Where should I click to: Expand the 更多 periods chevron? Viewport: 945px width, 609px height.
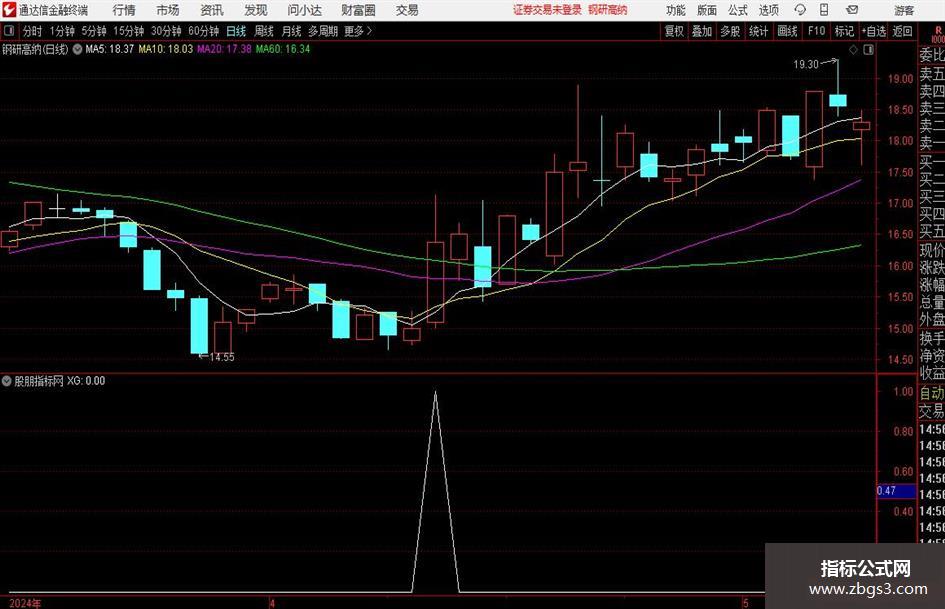click(x=369, y=31)
